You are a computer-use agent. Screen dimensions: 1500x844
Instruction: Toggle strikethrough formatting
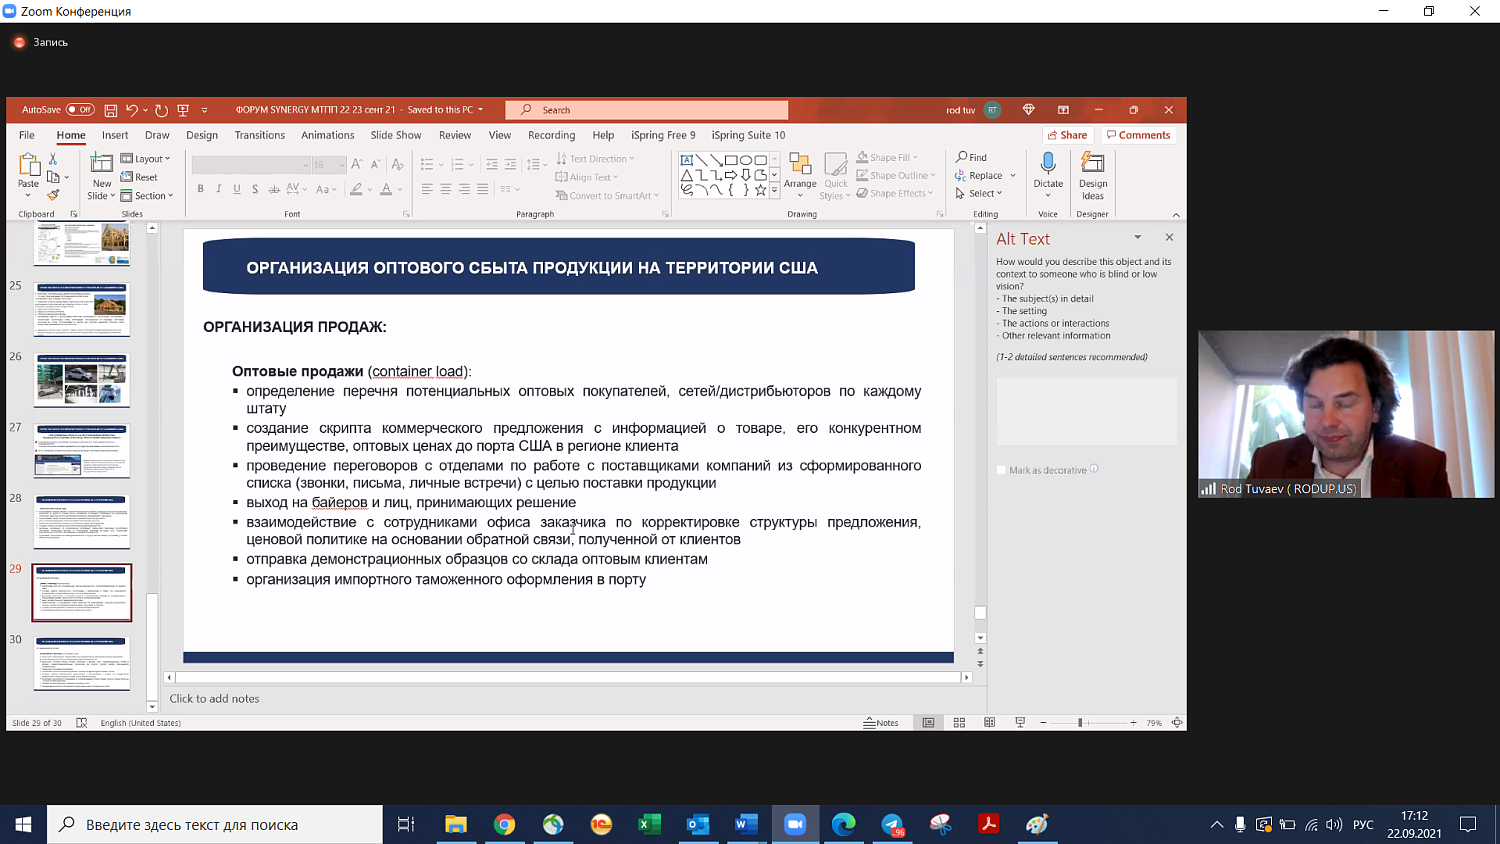274,189
